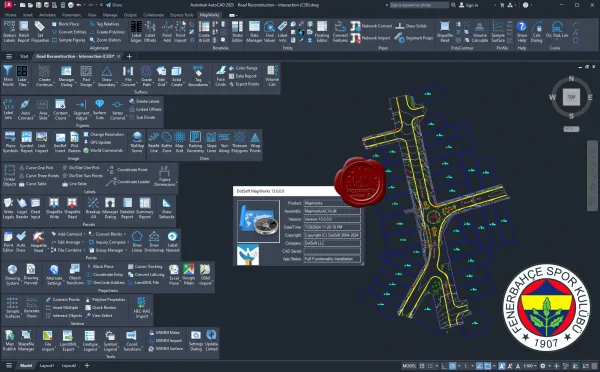Add a new drawing tab with plus button
Viewport: 600px width, 372px height.
click(129, 56)
